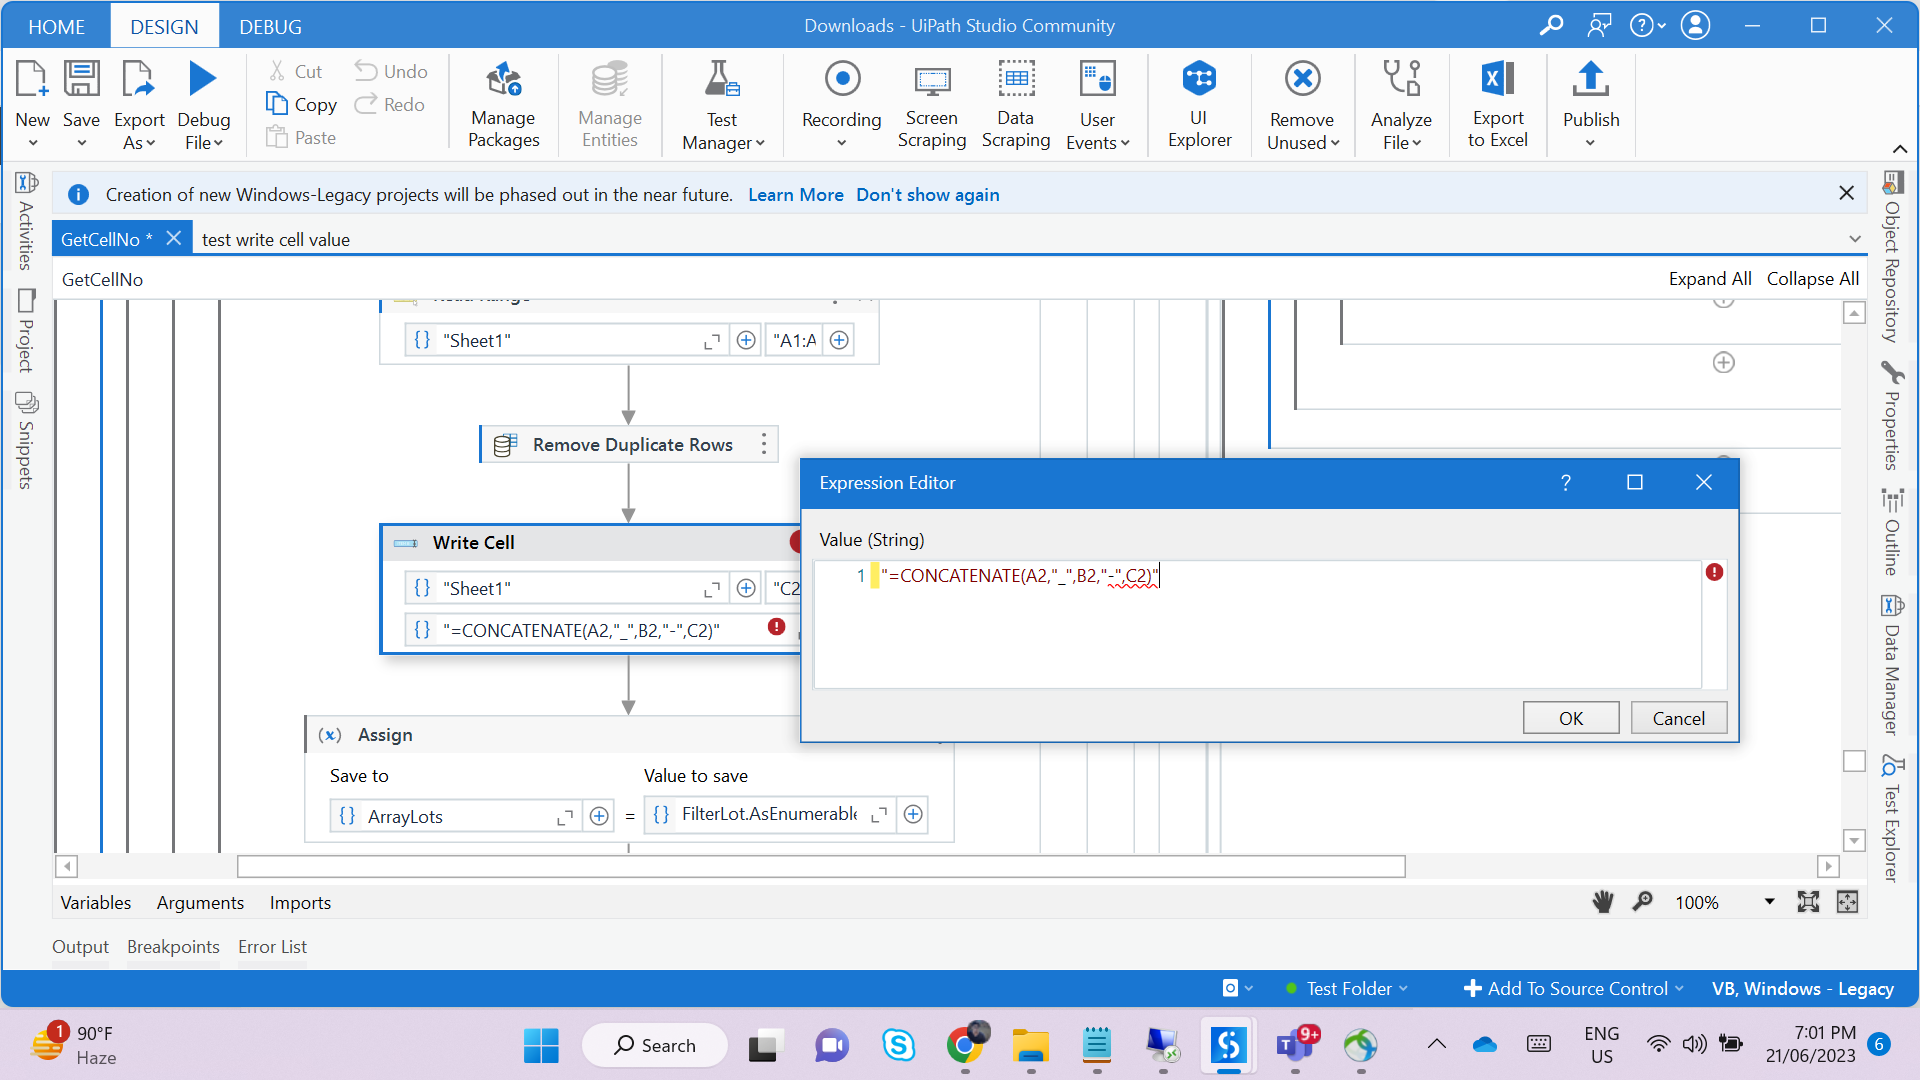This screenshot has width=1920, height=1080.
Task: Click the Learn More link
Action: tap(795, 195)
